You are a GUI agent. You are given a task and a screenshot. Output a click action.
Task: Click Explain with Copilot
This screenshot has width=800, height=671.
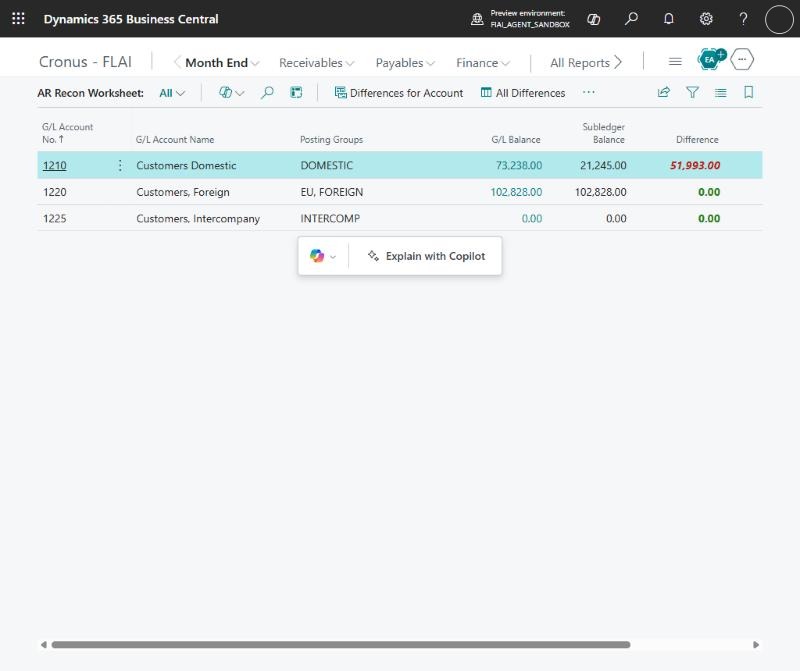(x=427, y=256)
